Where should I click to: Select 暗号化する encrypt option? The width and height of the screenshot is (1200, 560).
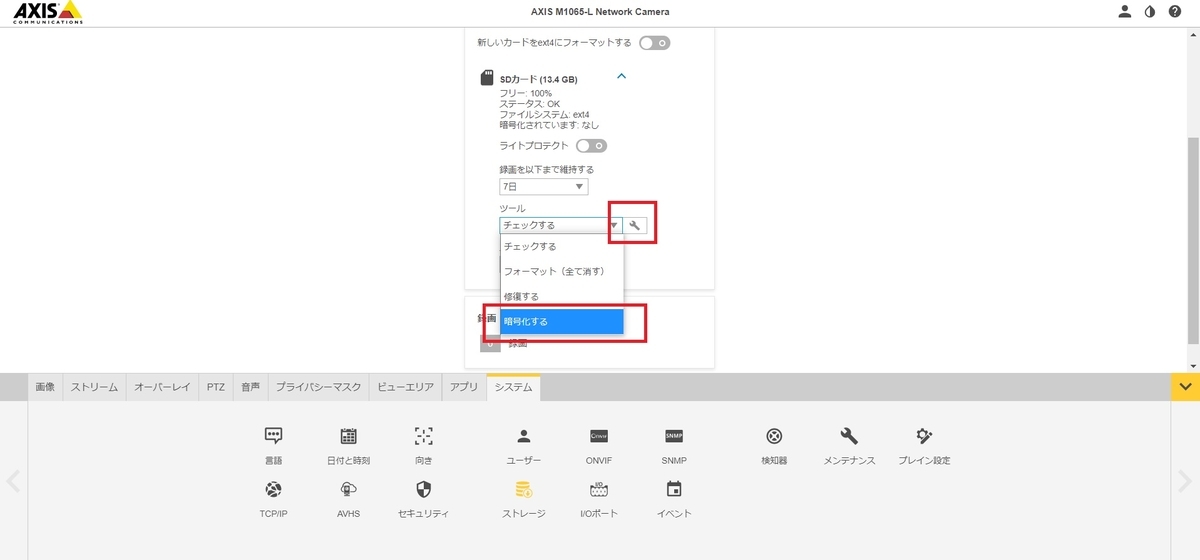(562, 322)
